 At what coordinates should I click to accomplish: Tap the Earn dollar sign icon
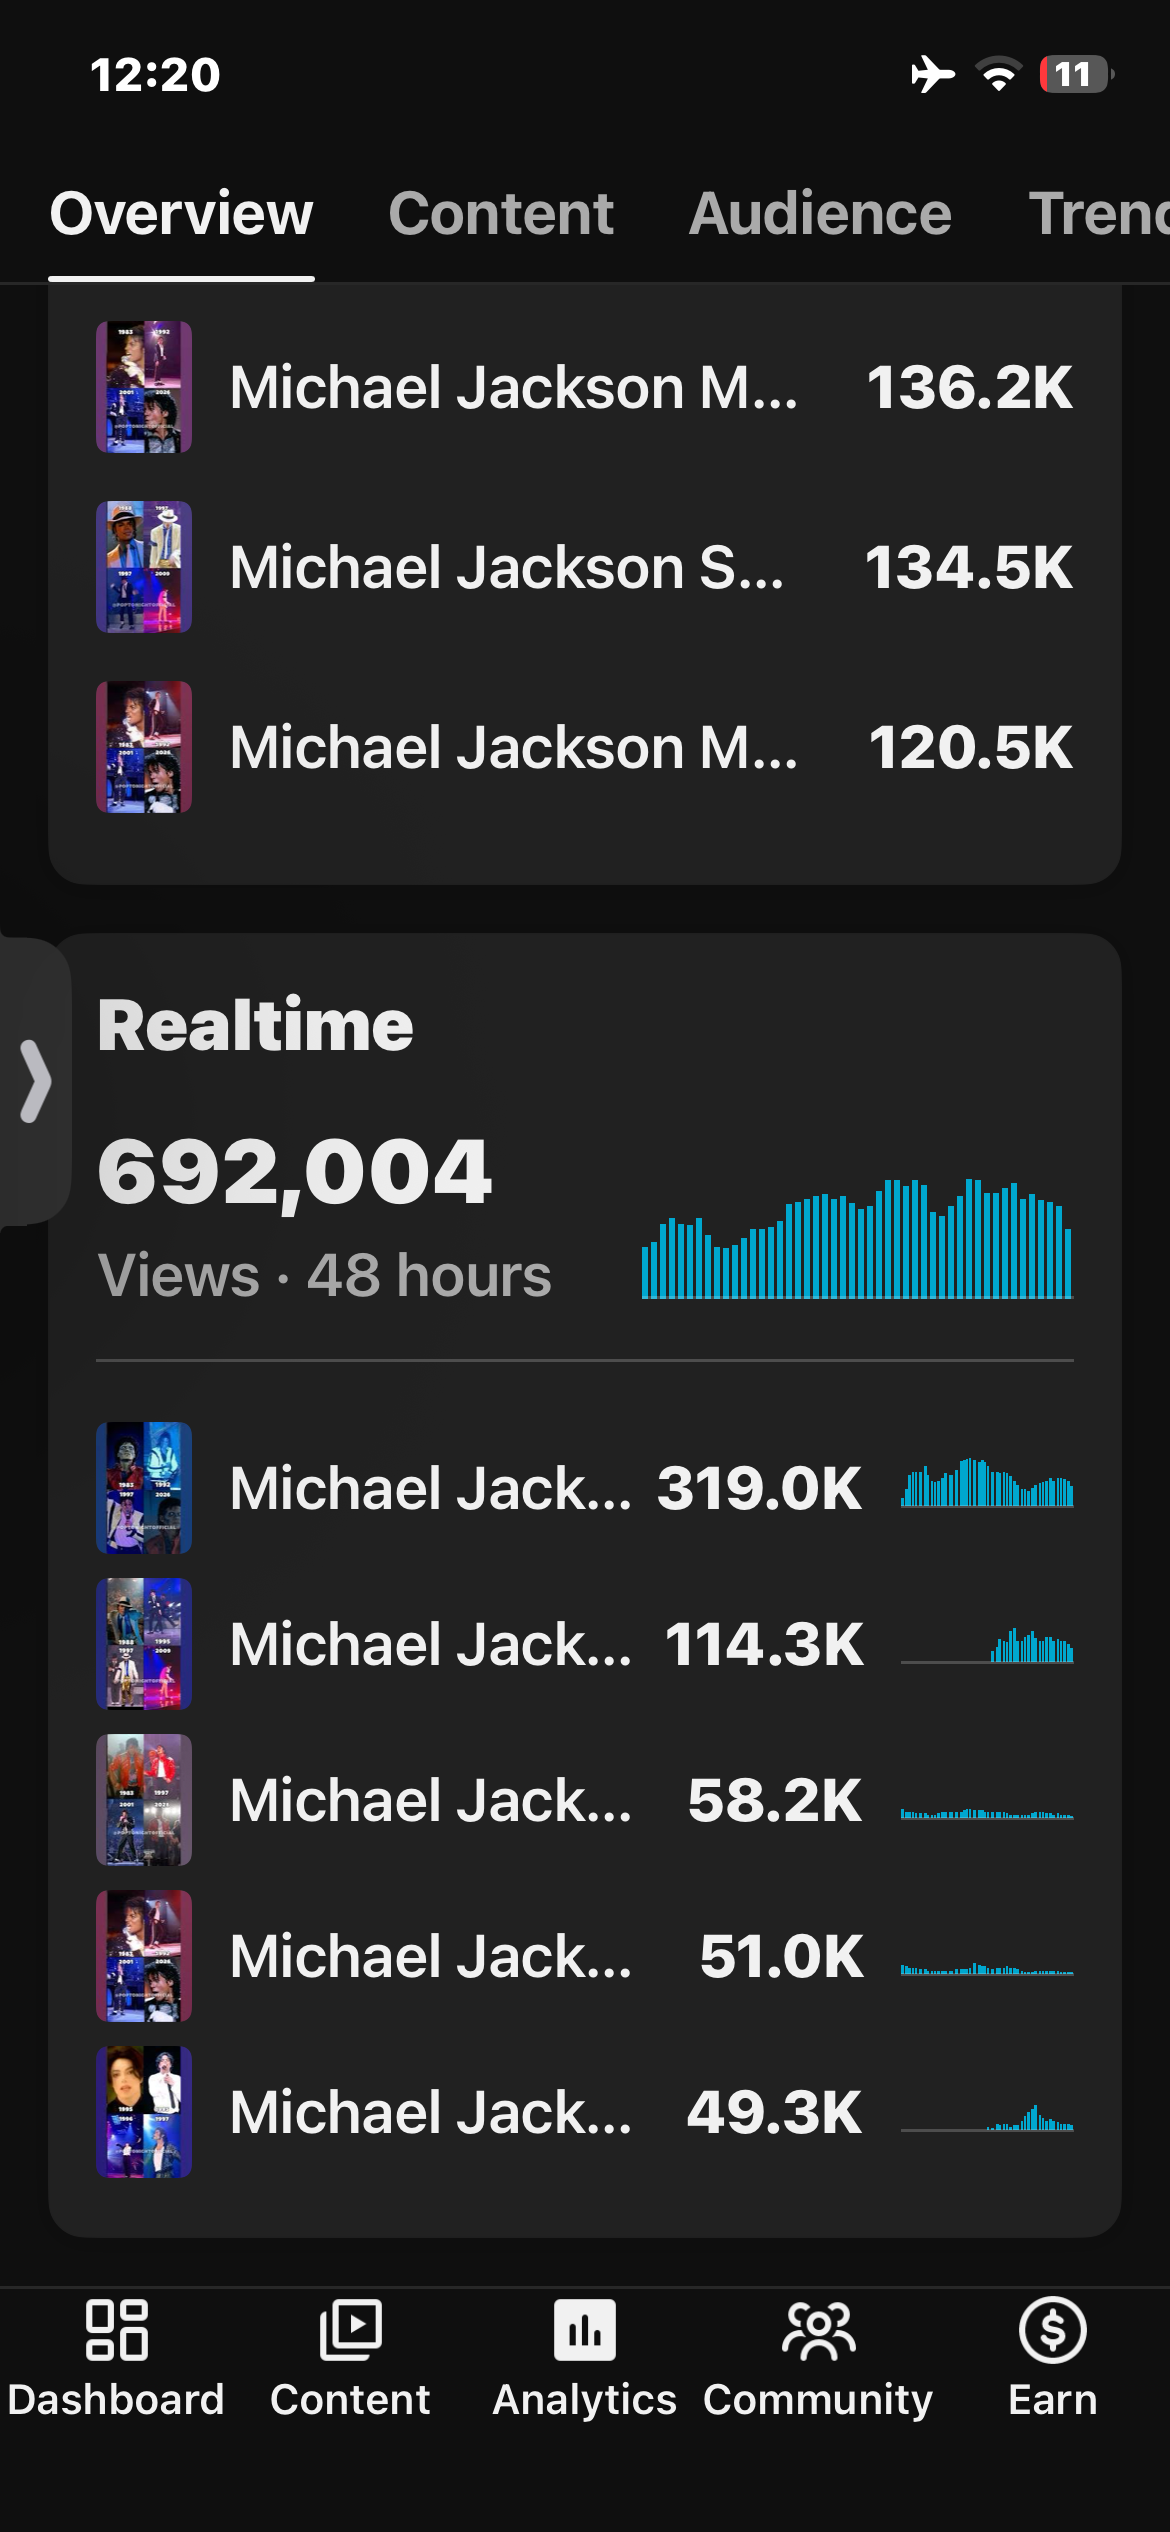coord(1052,2330)
